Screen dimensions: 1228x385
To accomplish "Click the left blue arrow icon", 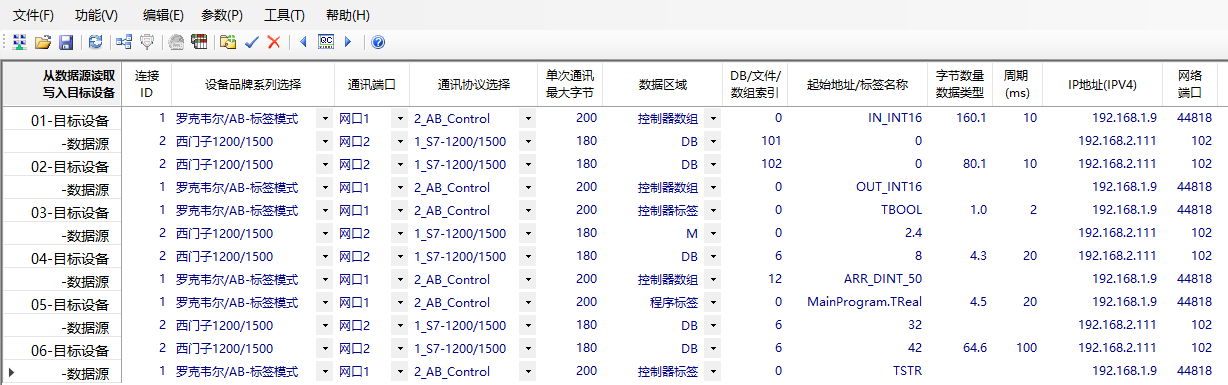I will [x=303, y=42].
